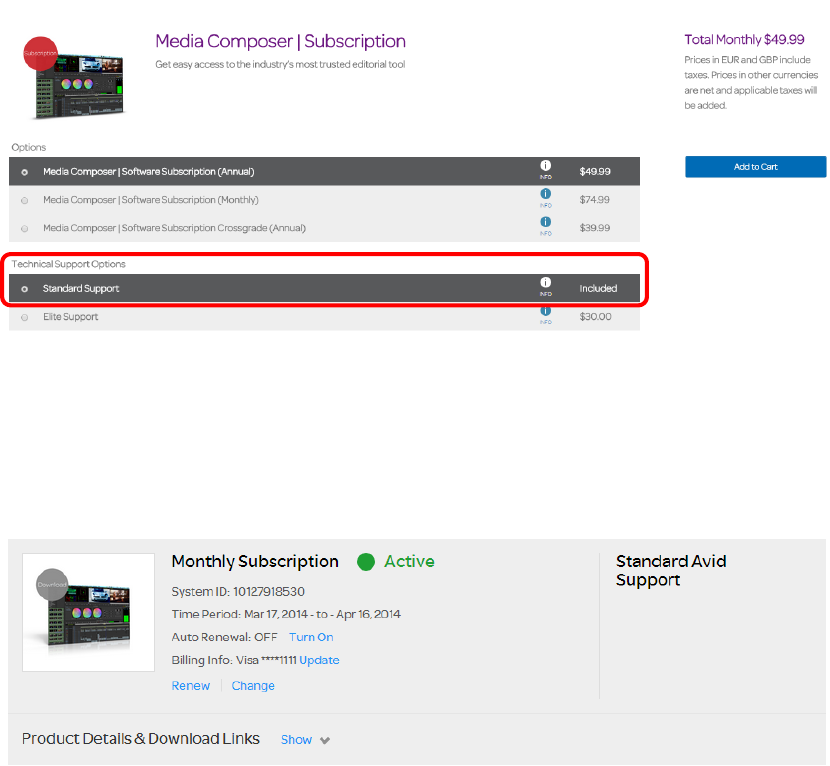Select Media Composer Software Subscription (Monthly) radio
Screen dimensions: 830x766
(24, 201)
